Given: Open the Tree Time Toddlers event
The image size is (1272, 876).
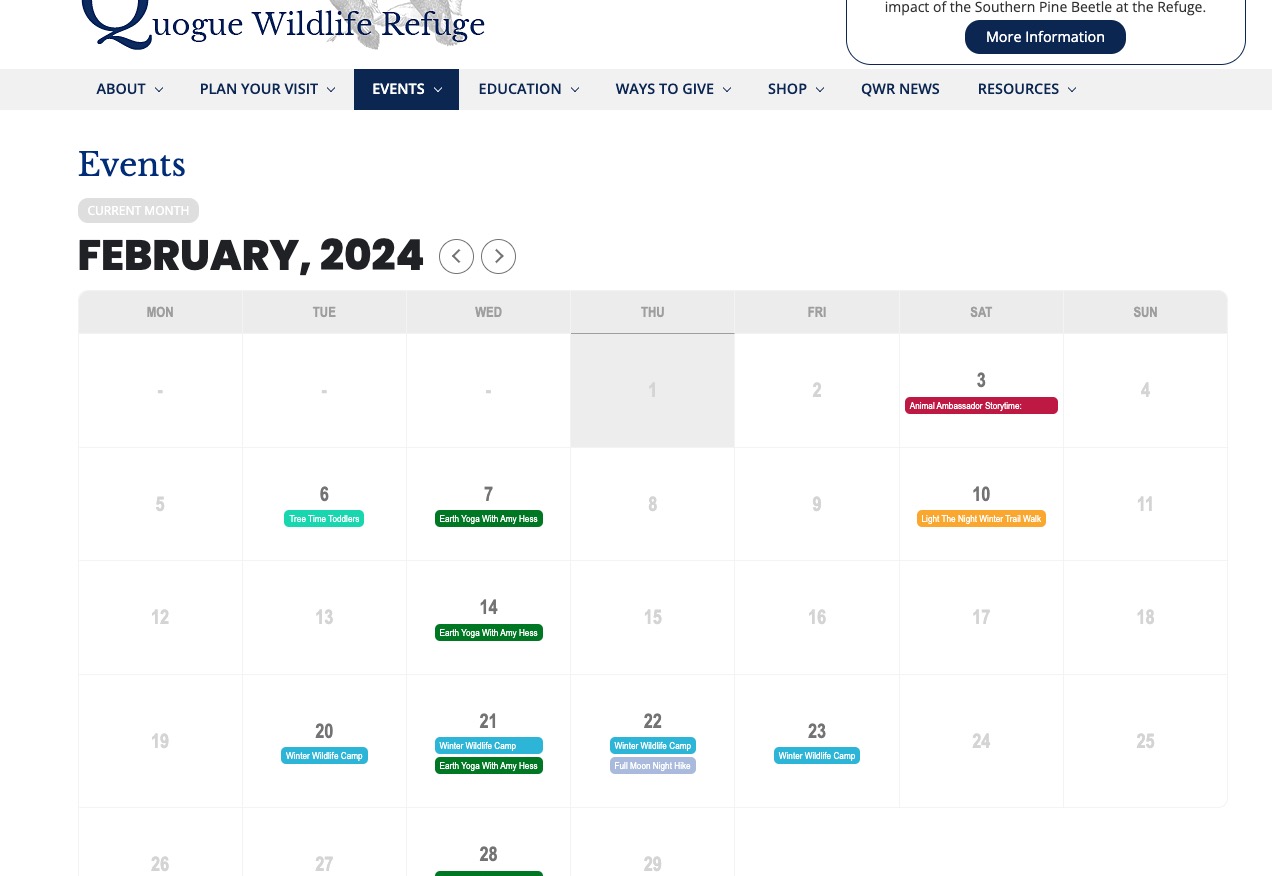Looking at the screenshot, I should pyautogui.click(x=324, y=519).
